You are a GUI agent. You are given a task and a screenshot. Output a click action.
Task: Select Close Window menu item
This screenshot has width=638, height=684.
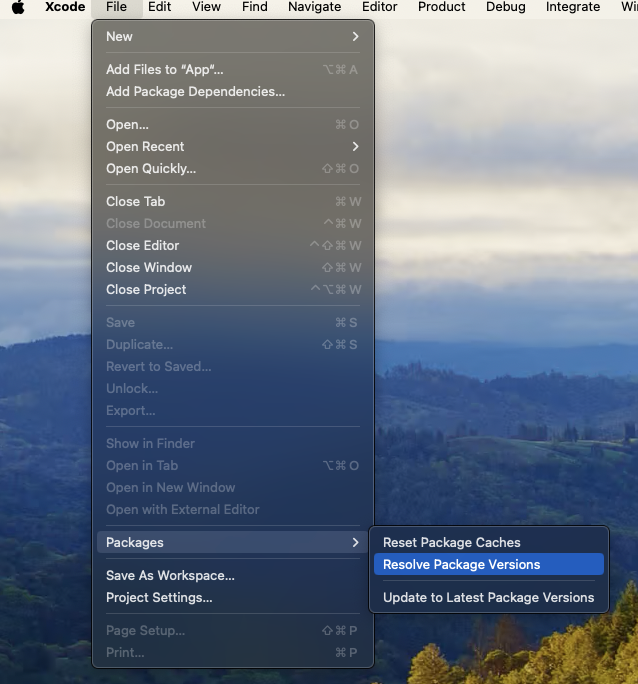149,268
